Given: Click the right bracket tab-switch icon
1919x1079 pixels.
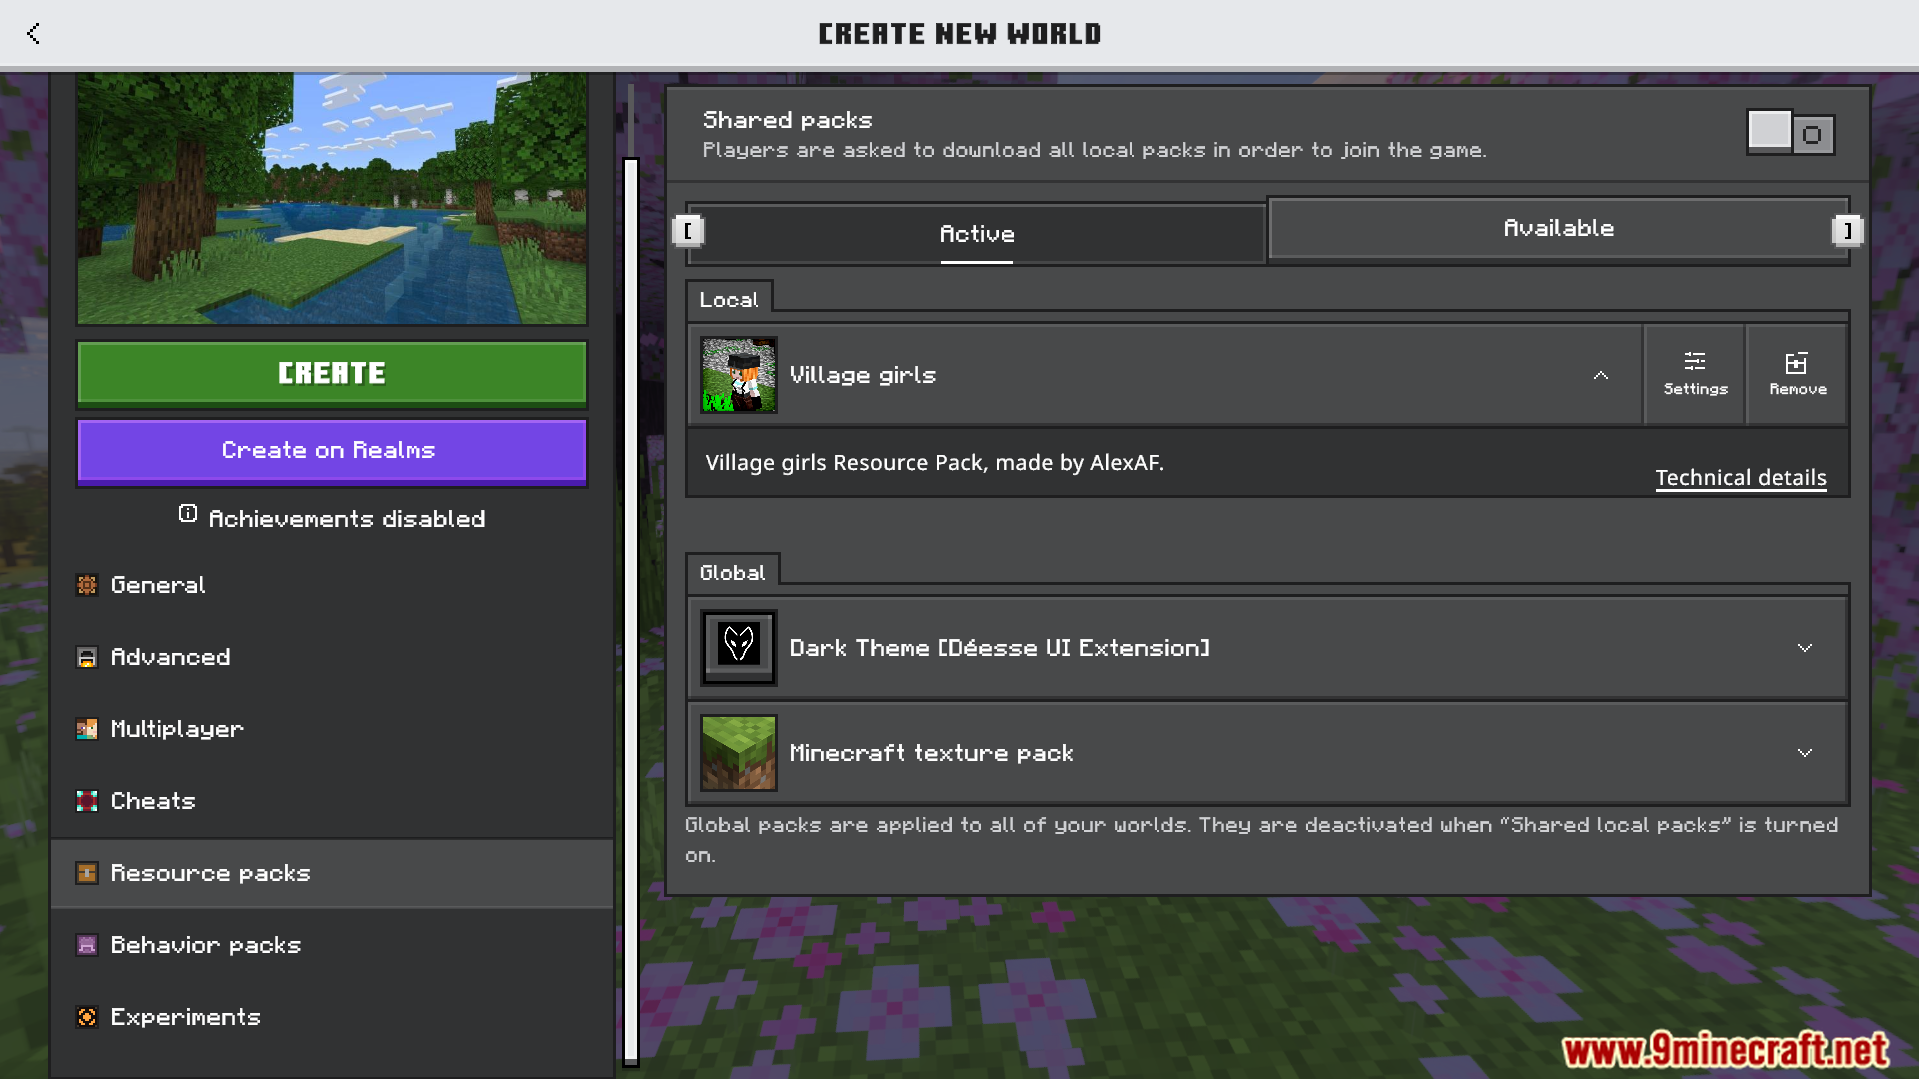Looking at the screenshot, I should (x=1847, y=231).
